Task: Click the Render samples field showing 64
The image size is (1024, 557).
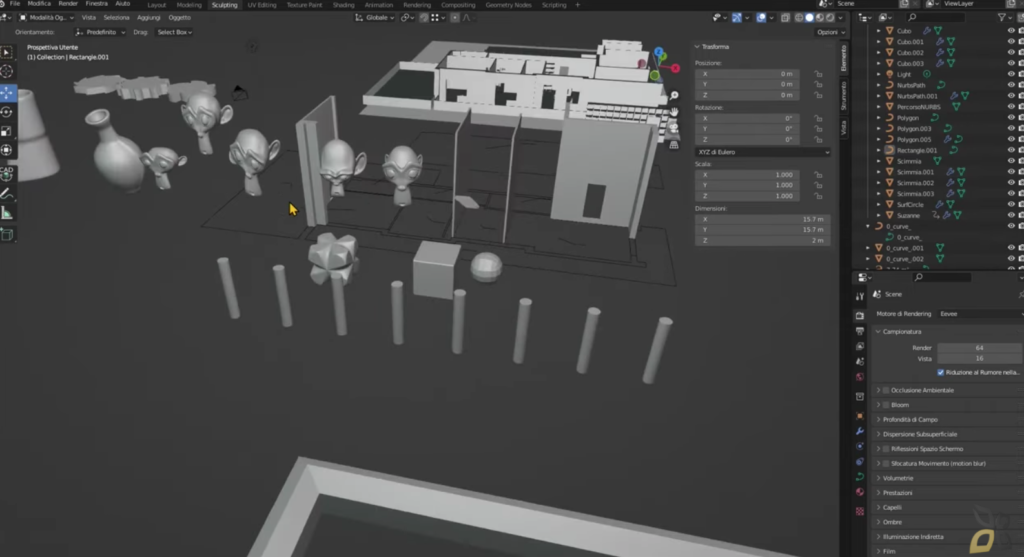Action: click(979, 348)
